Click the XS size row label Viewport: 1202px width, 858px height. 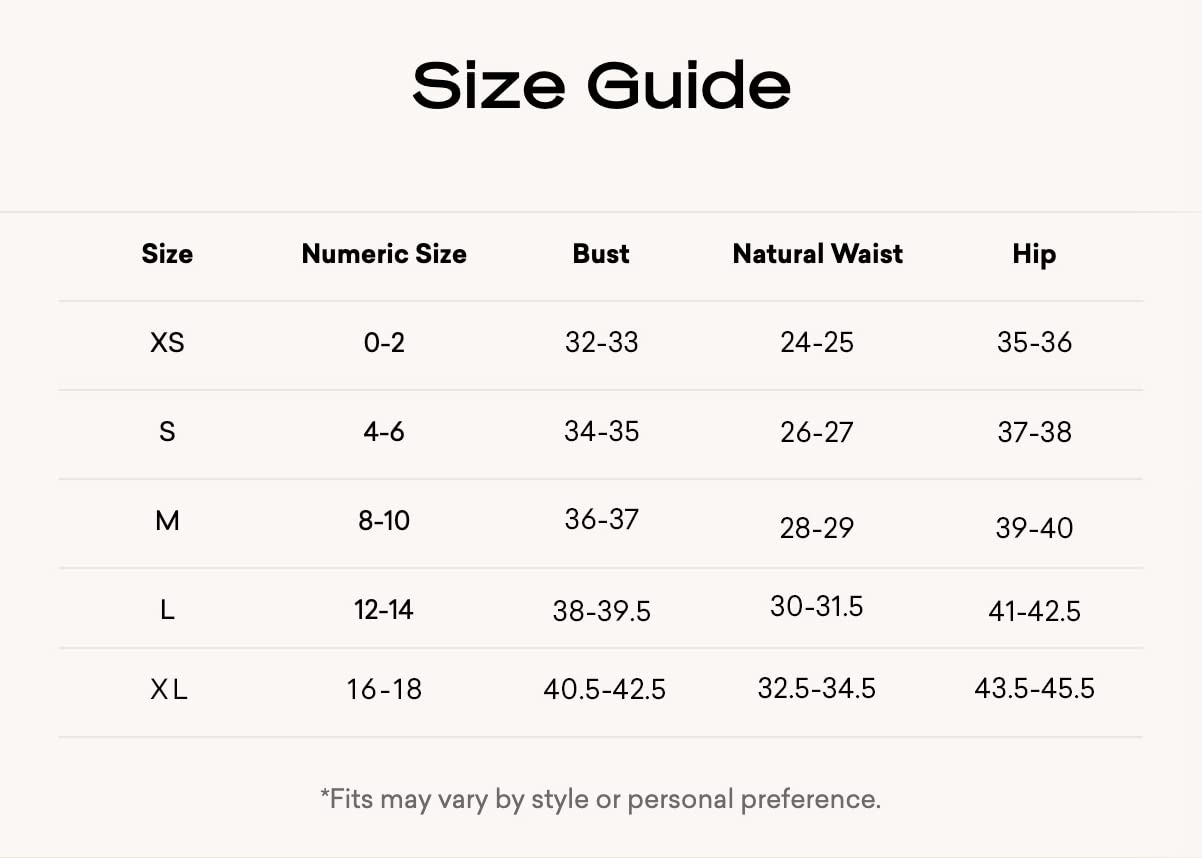click(167, 343)
